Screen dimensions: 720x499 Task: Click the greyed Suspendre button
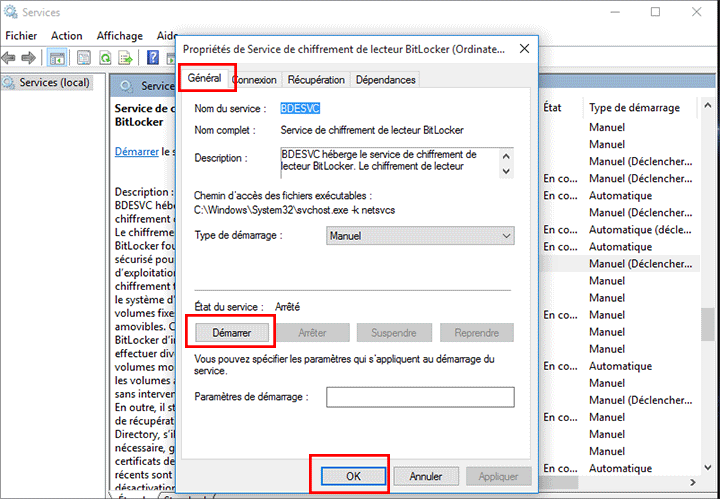394,333
